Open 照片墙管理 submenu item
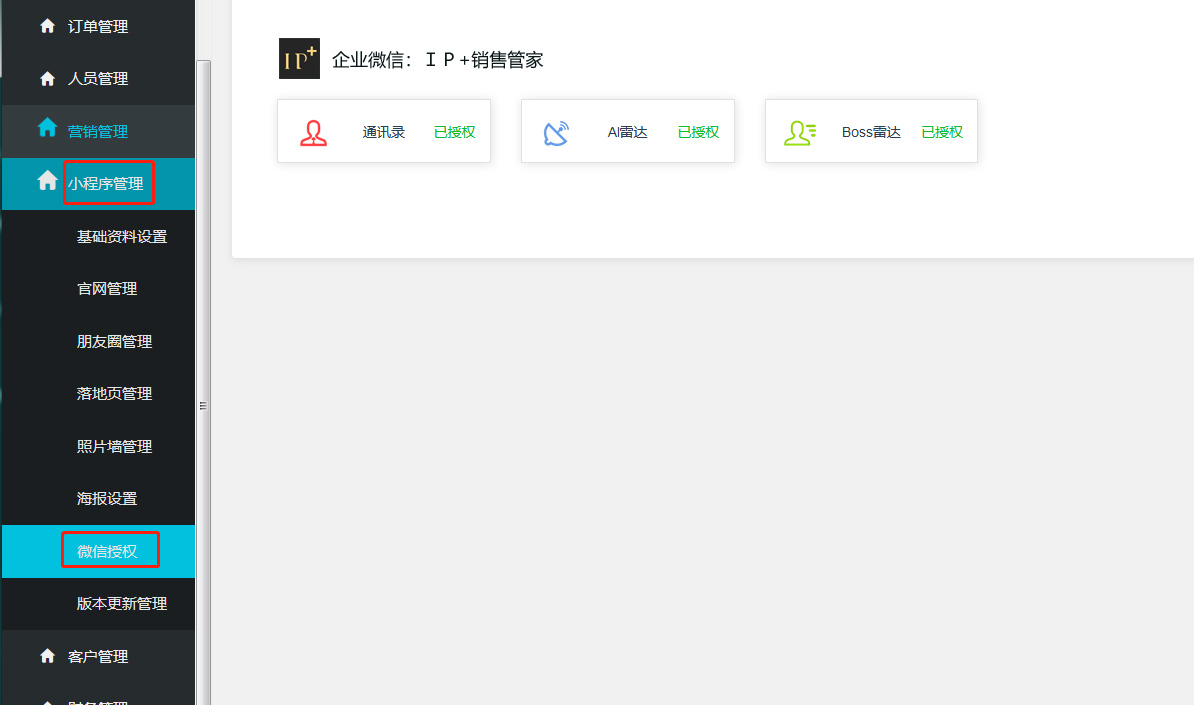Image resolution: width=1194 pixels, height=705 pixels. (115, 447)
